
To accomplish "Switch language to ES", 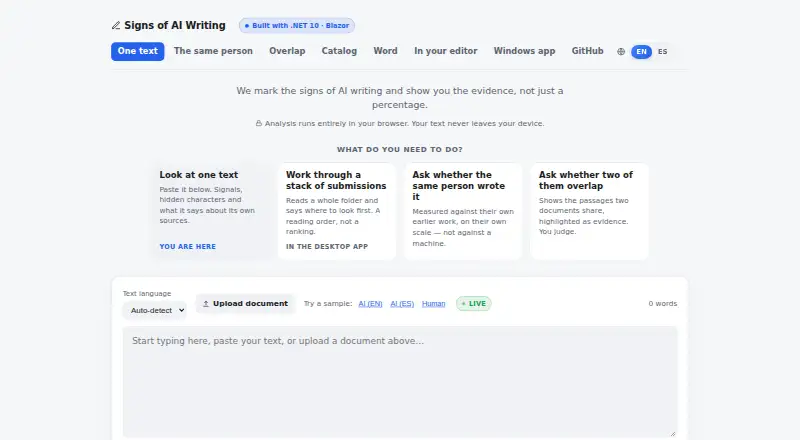I will [662, 52].
